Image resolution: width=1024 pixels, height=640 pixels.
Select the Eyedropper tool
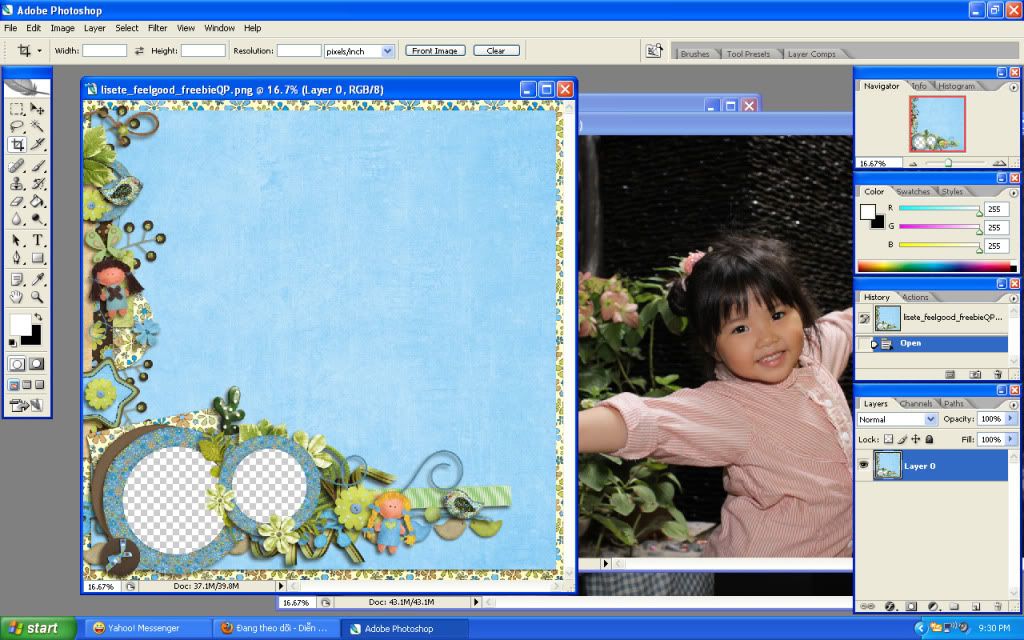pyautogui.click(x=38, y=278)
